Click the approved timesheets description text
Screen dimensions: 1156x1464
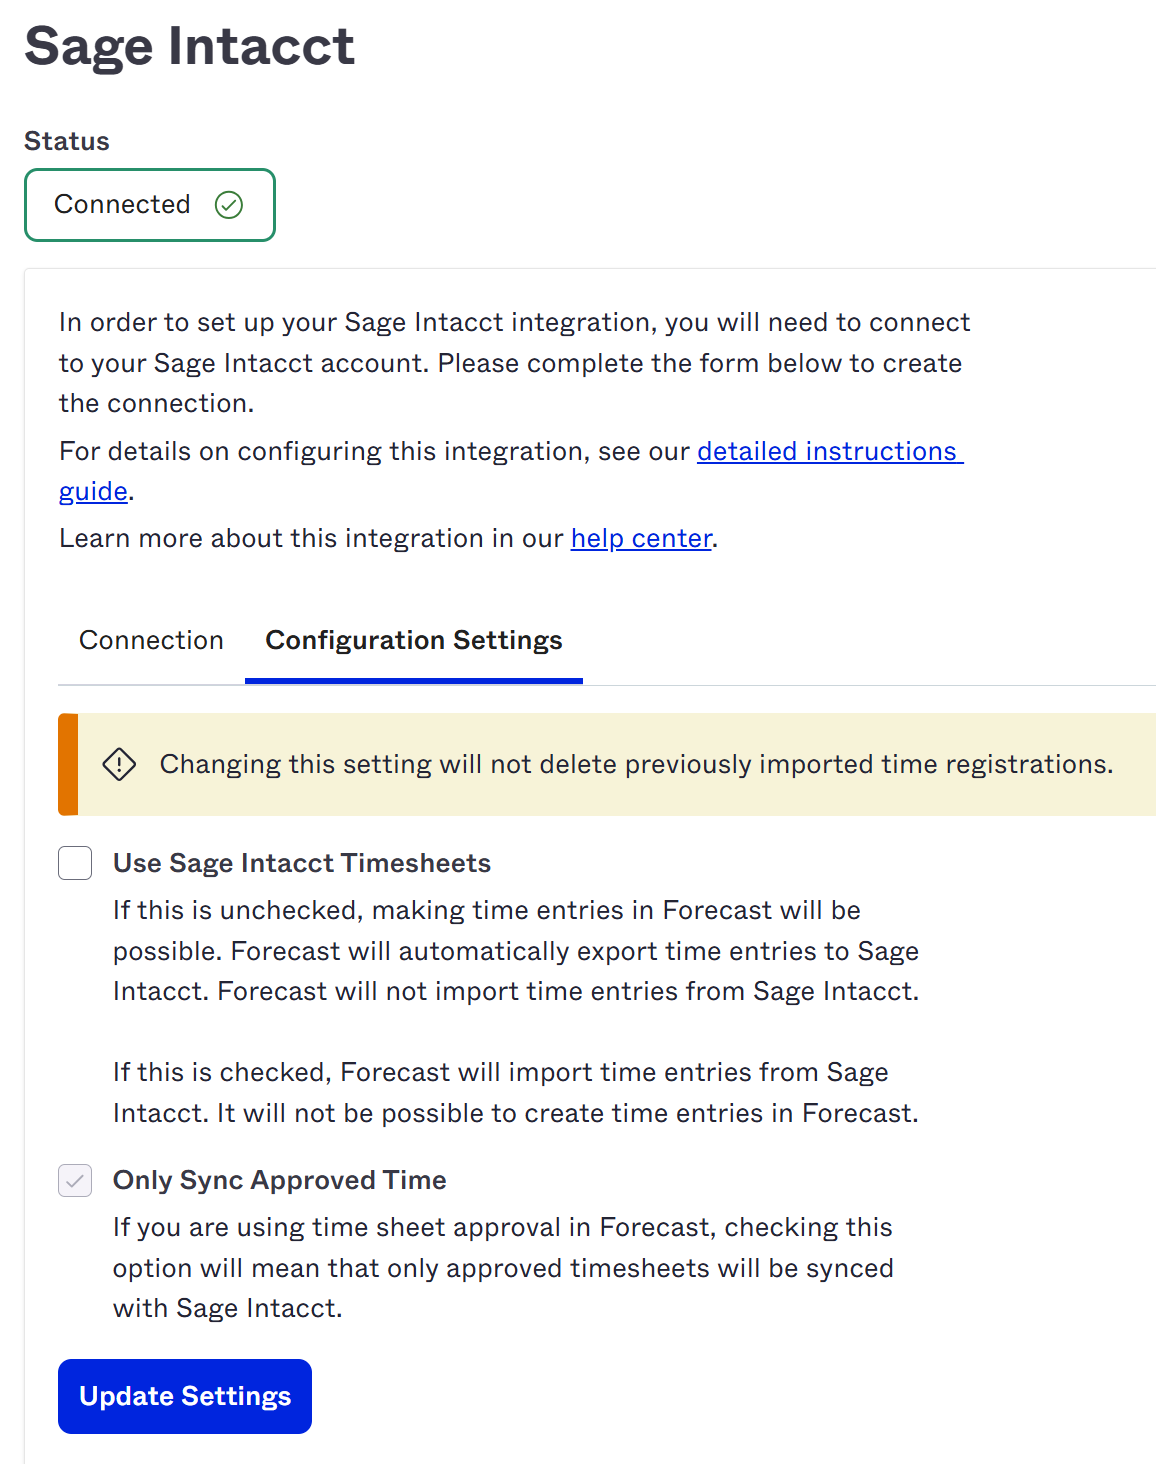pos(503,1268)
